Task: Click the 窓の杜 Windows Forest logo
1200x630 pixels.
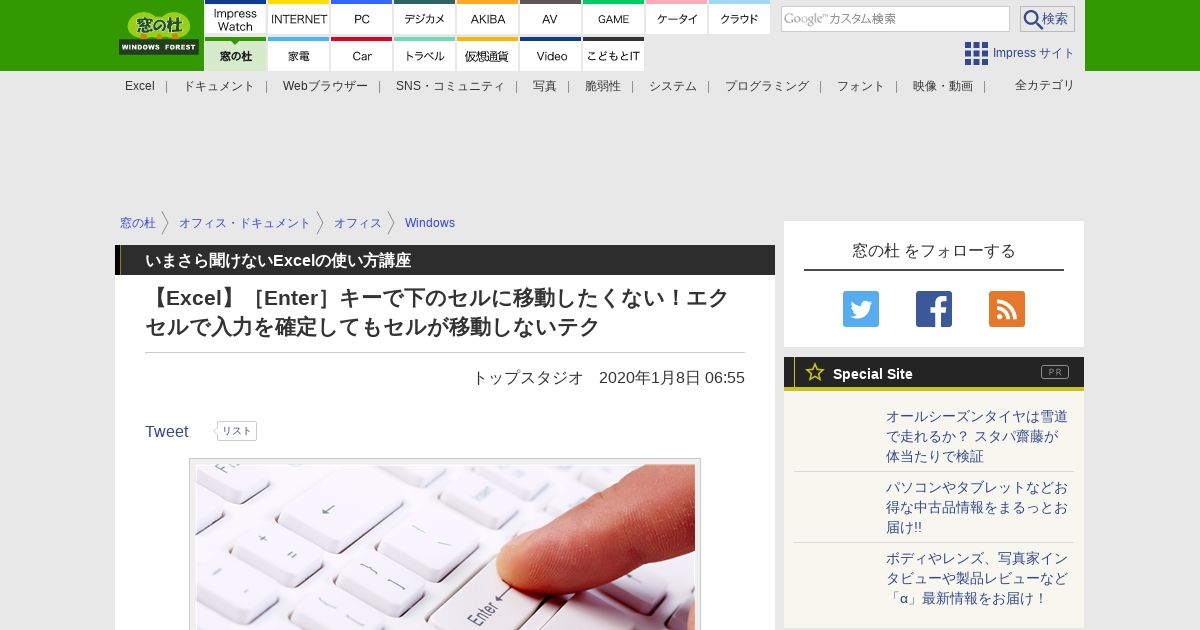Action: pyautogui.click(x=159, y=34)
